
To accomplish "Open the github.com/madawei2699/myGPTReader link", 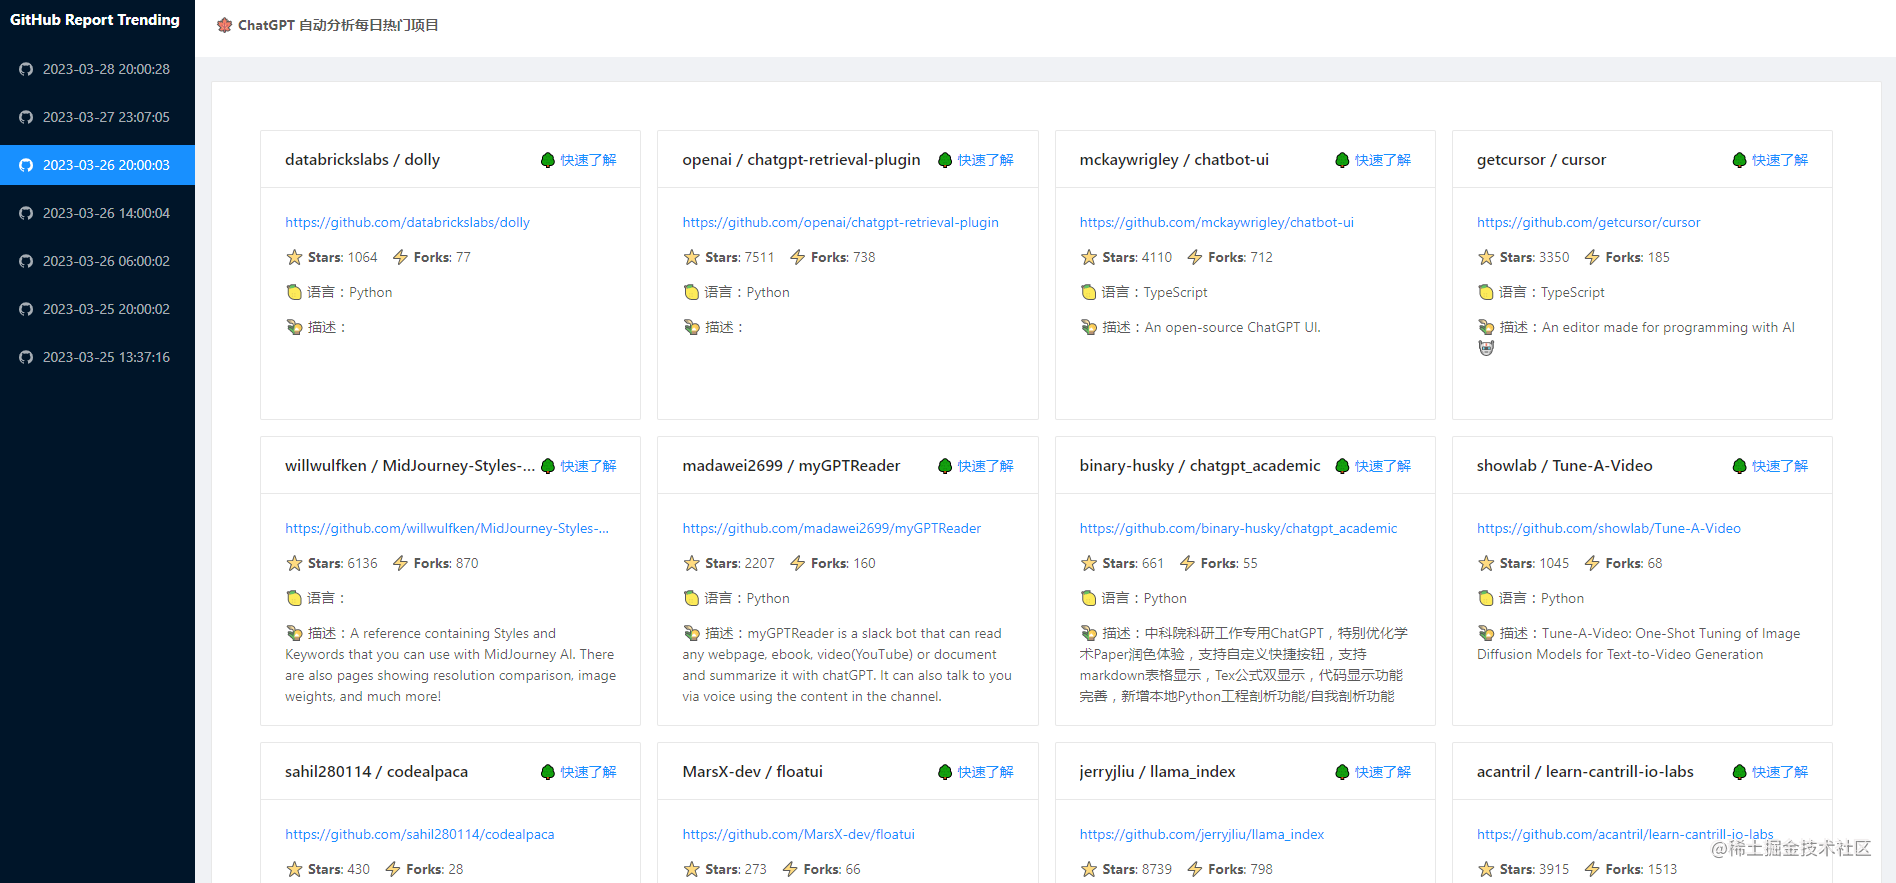I will pos(831,528).
